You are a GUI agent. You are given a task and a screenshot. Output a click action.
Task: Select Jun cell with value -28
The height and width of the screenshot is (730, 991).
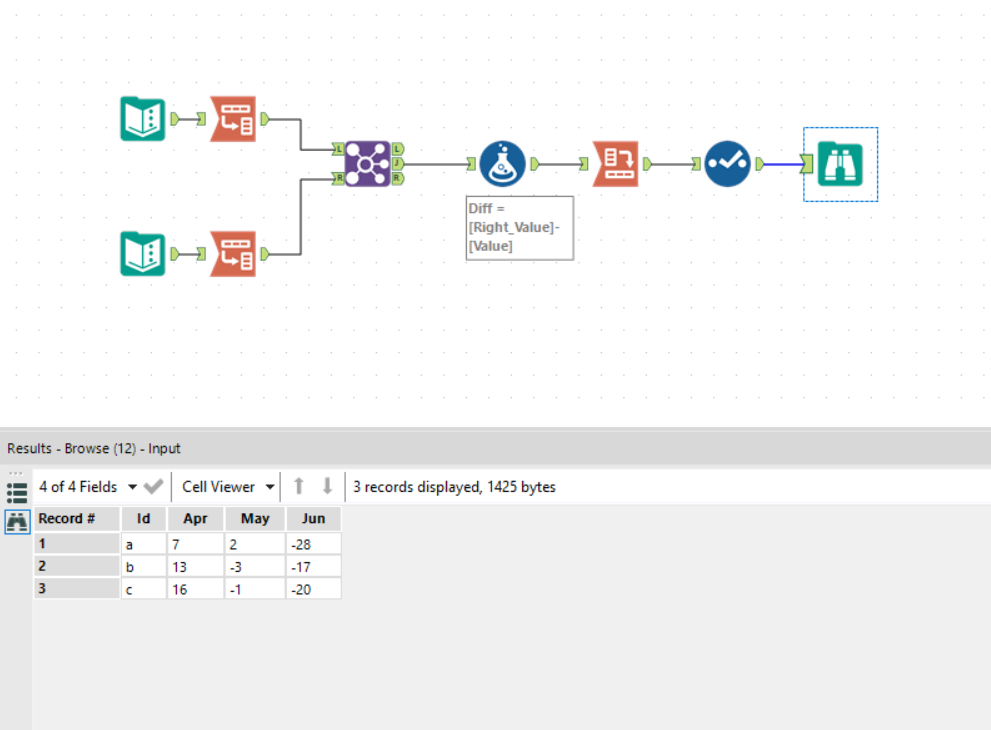tap(313, 544)
